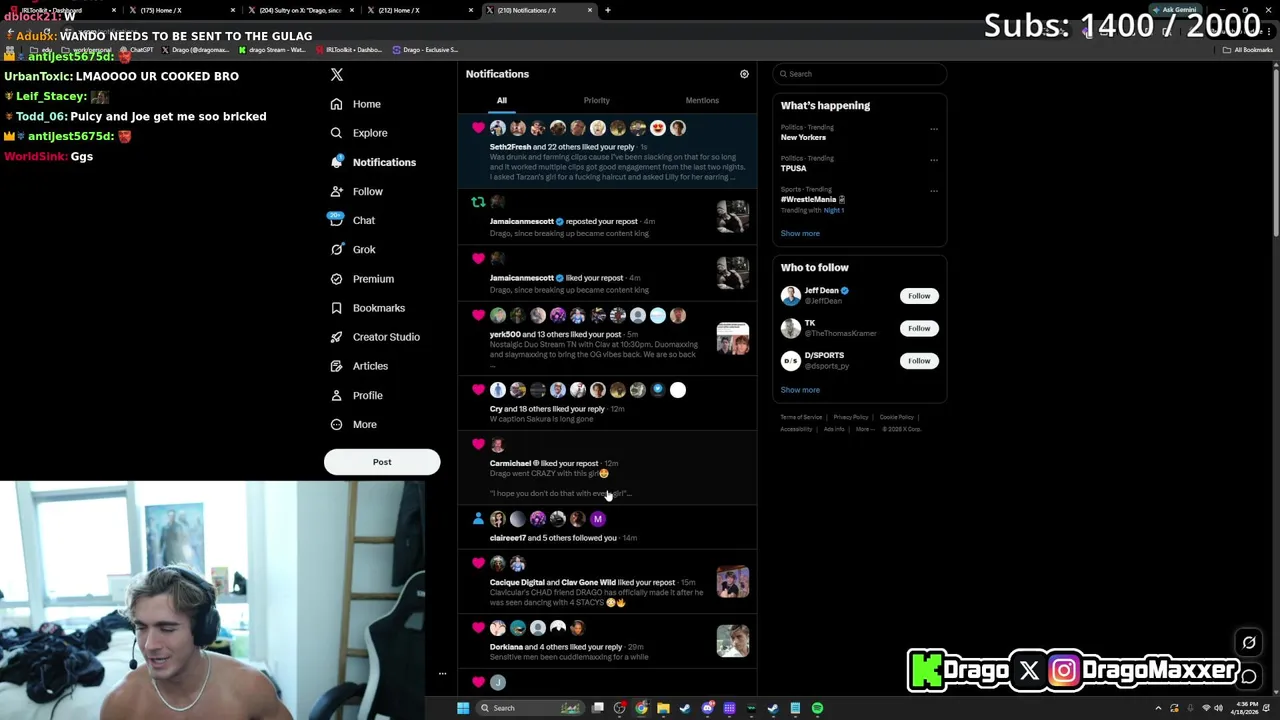Follow D/SPORTS

click(919, 360)
